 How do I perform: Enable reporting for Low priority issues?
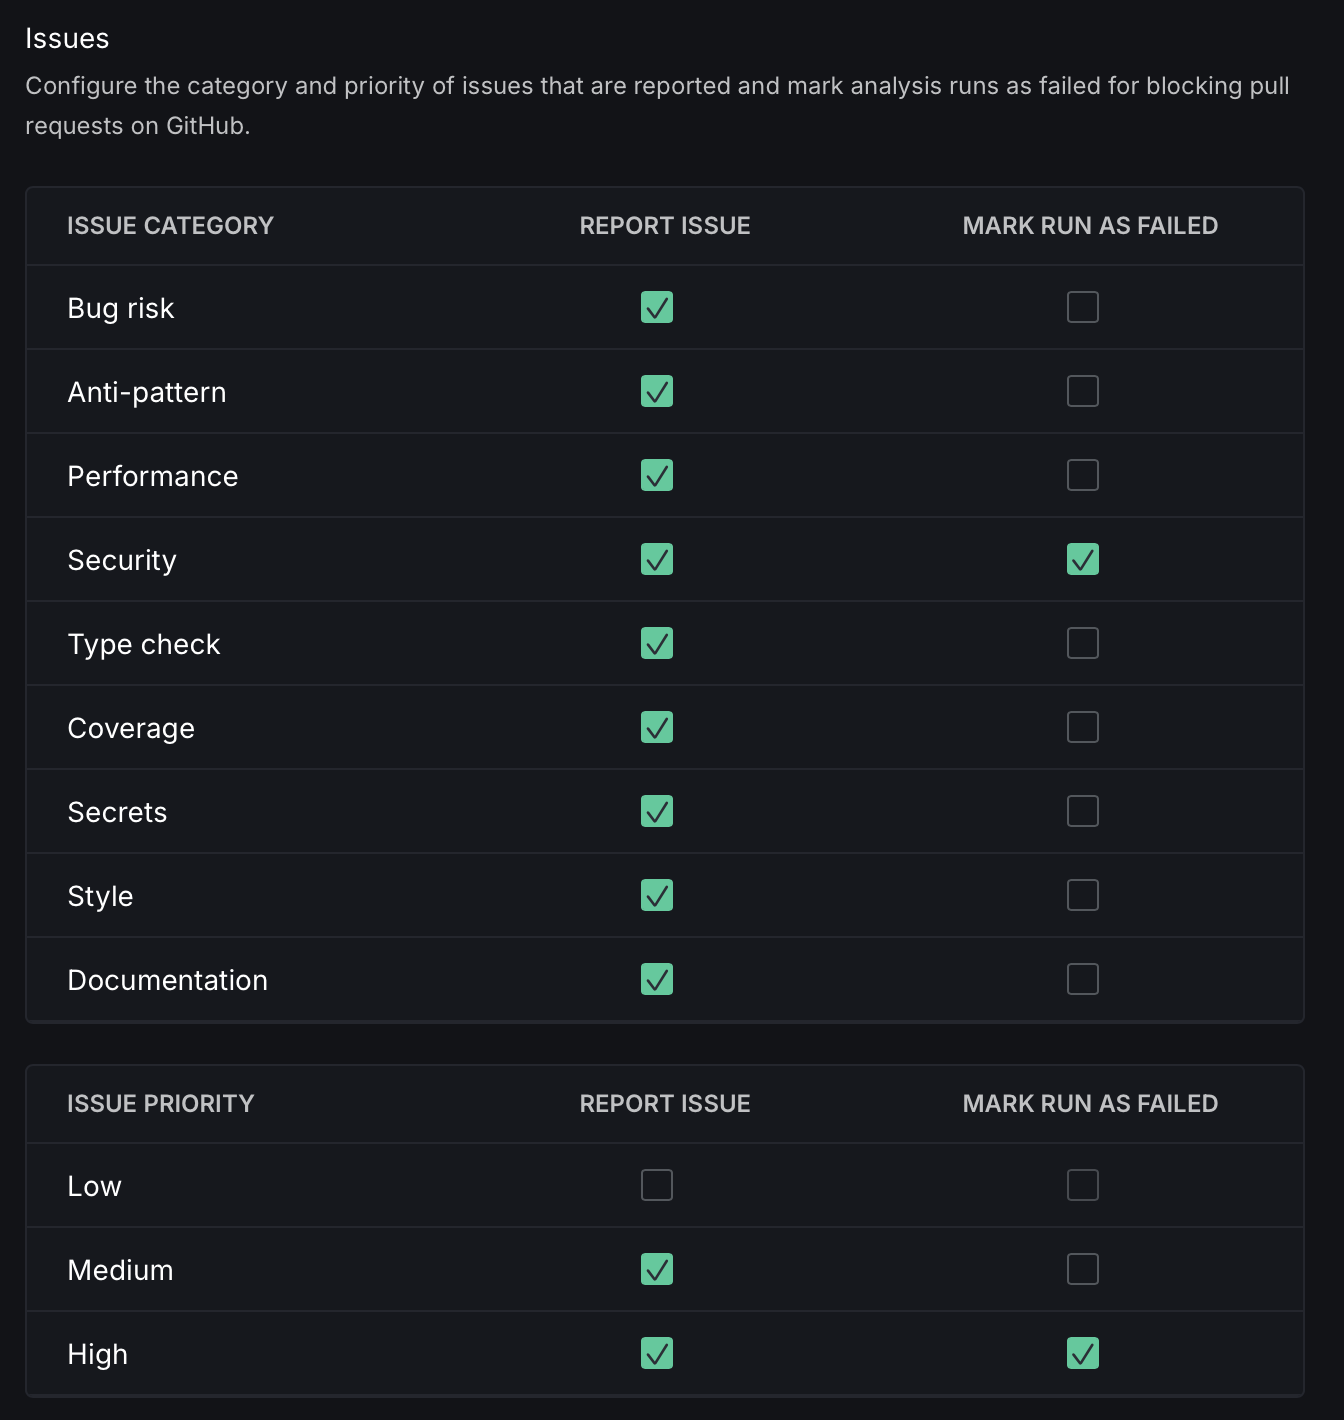tap(657, 1185)
